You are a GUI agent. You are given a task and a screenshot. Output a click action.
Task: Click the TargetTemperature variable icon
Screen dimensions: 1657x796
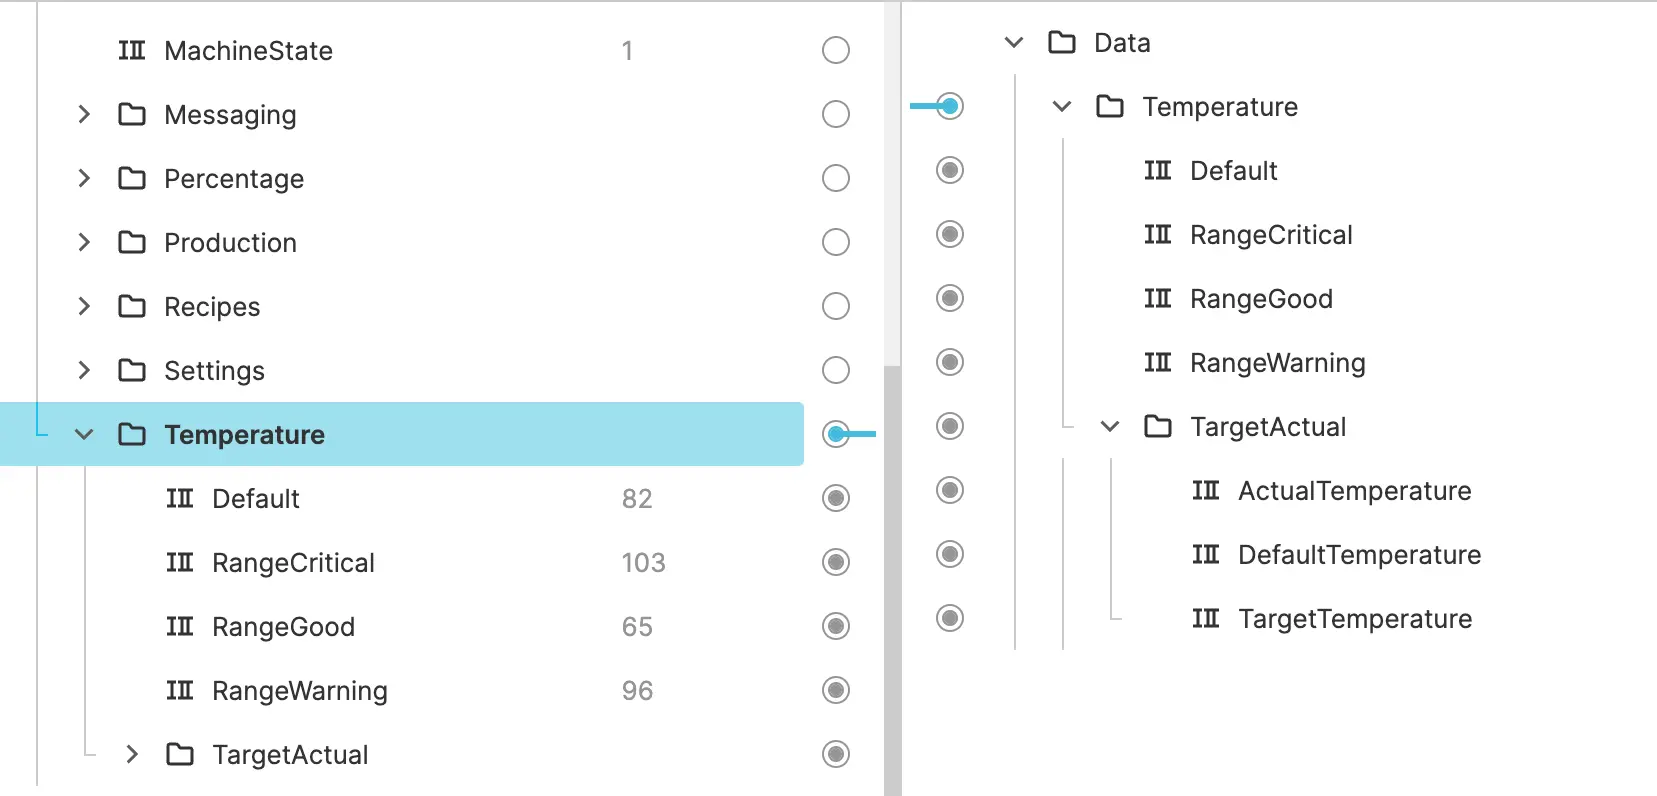coord(1205,619)
